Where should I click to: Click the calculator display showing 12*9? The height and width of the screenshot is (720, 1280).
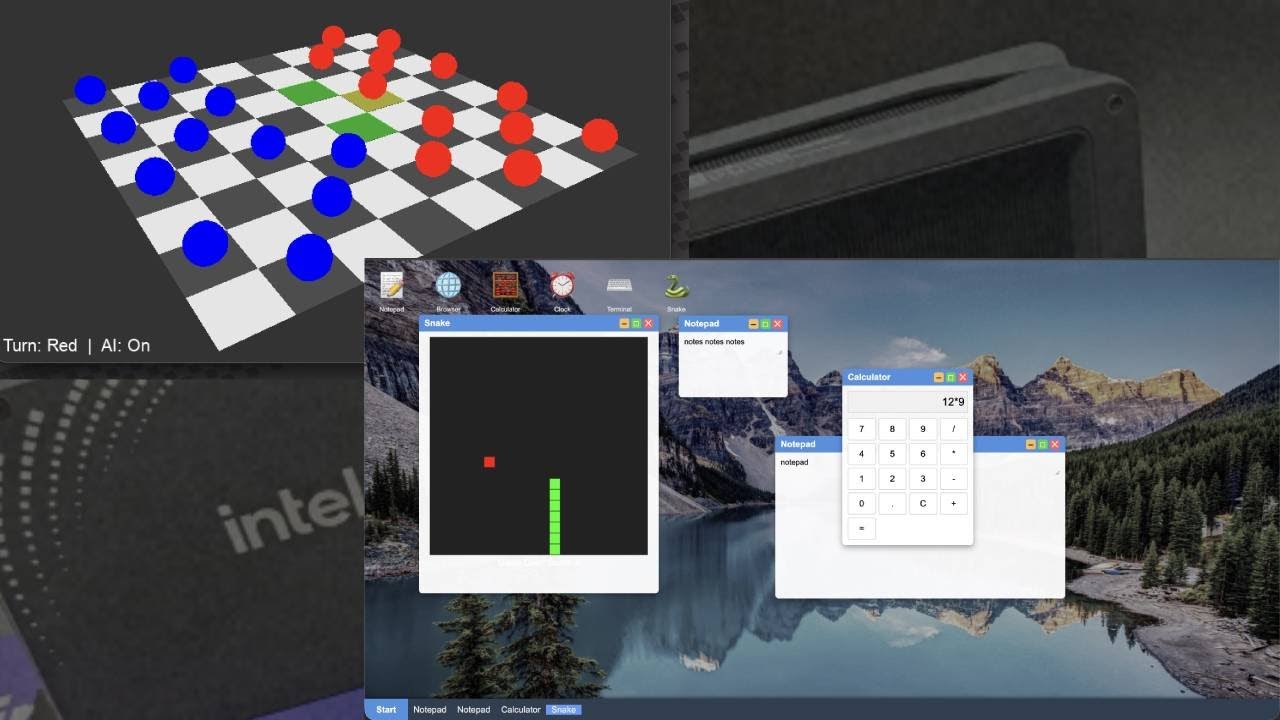click(x=908, y=402)
